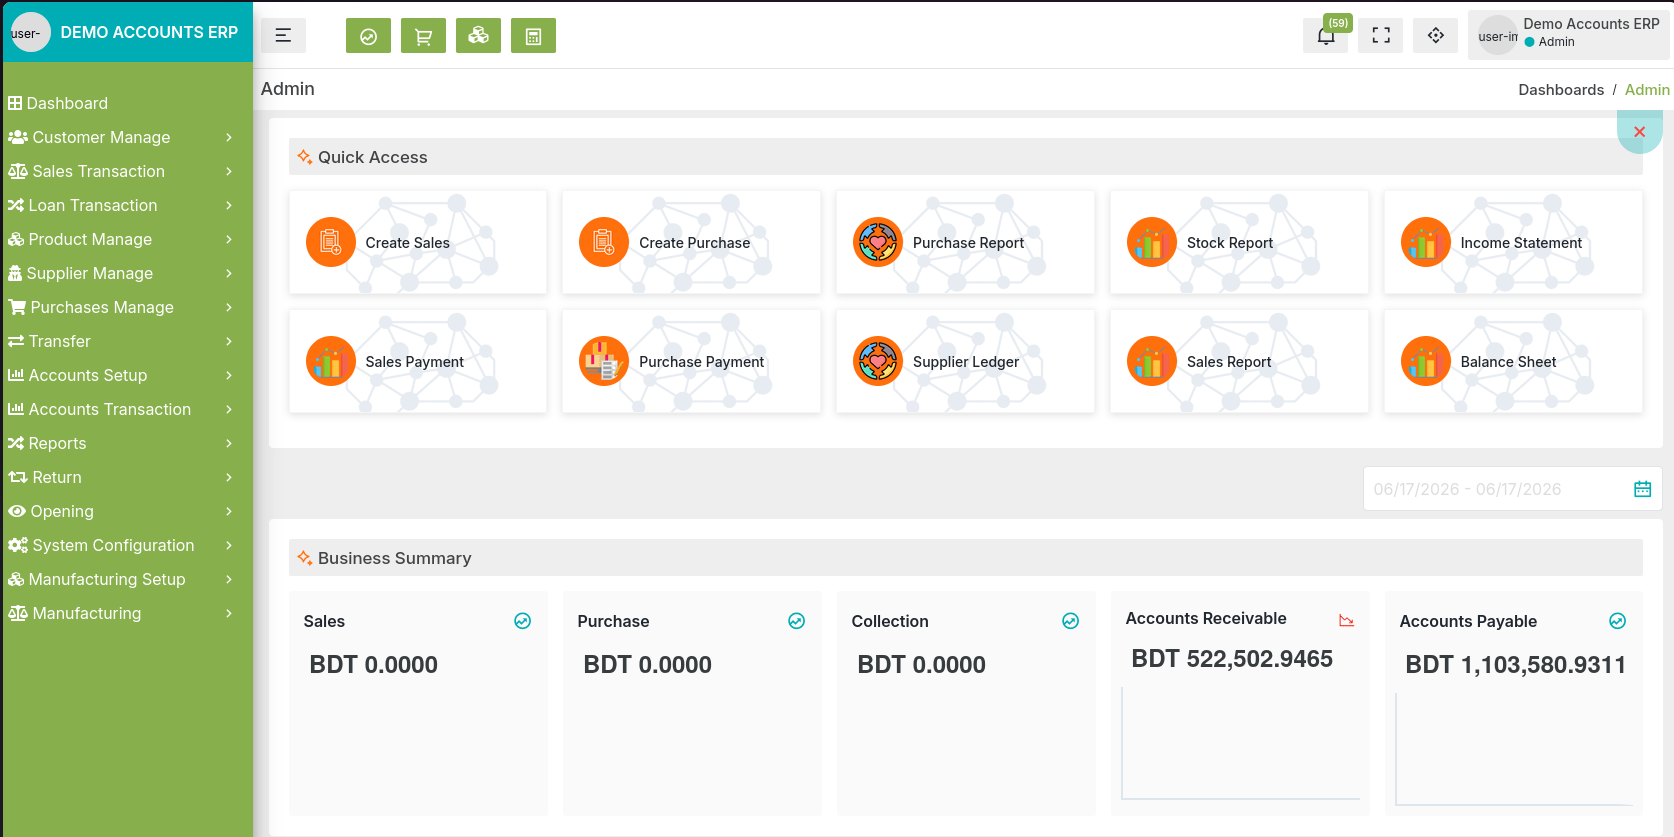The height and width of the screenshot is (837, 1674).
Task: Click the Sales card trend icon
Action: (x=522, y=621)
